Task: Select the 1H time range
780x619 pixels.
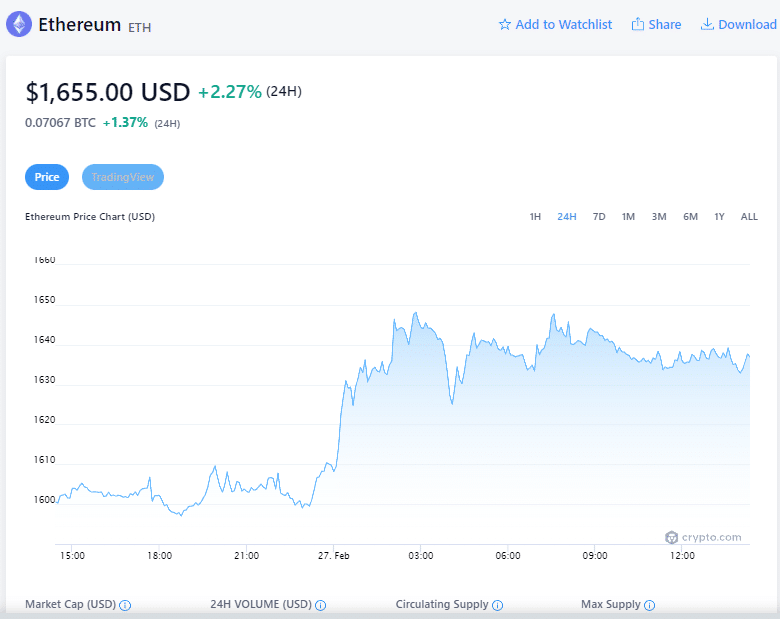Action: (x=535, y=216)
